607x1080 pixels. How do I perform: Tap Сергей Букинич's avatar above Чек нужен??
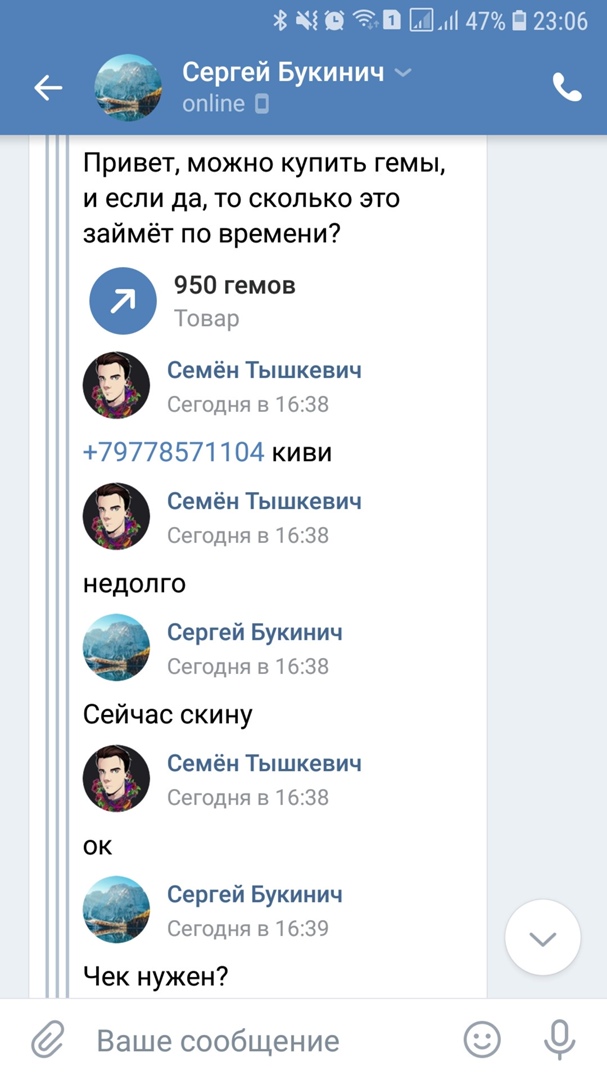coord(116,909)
